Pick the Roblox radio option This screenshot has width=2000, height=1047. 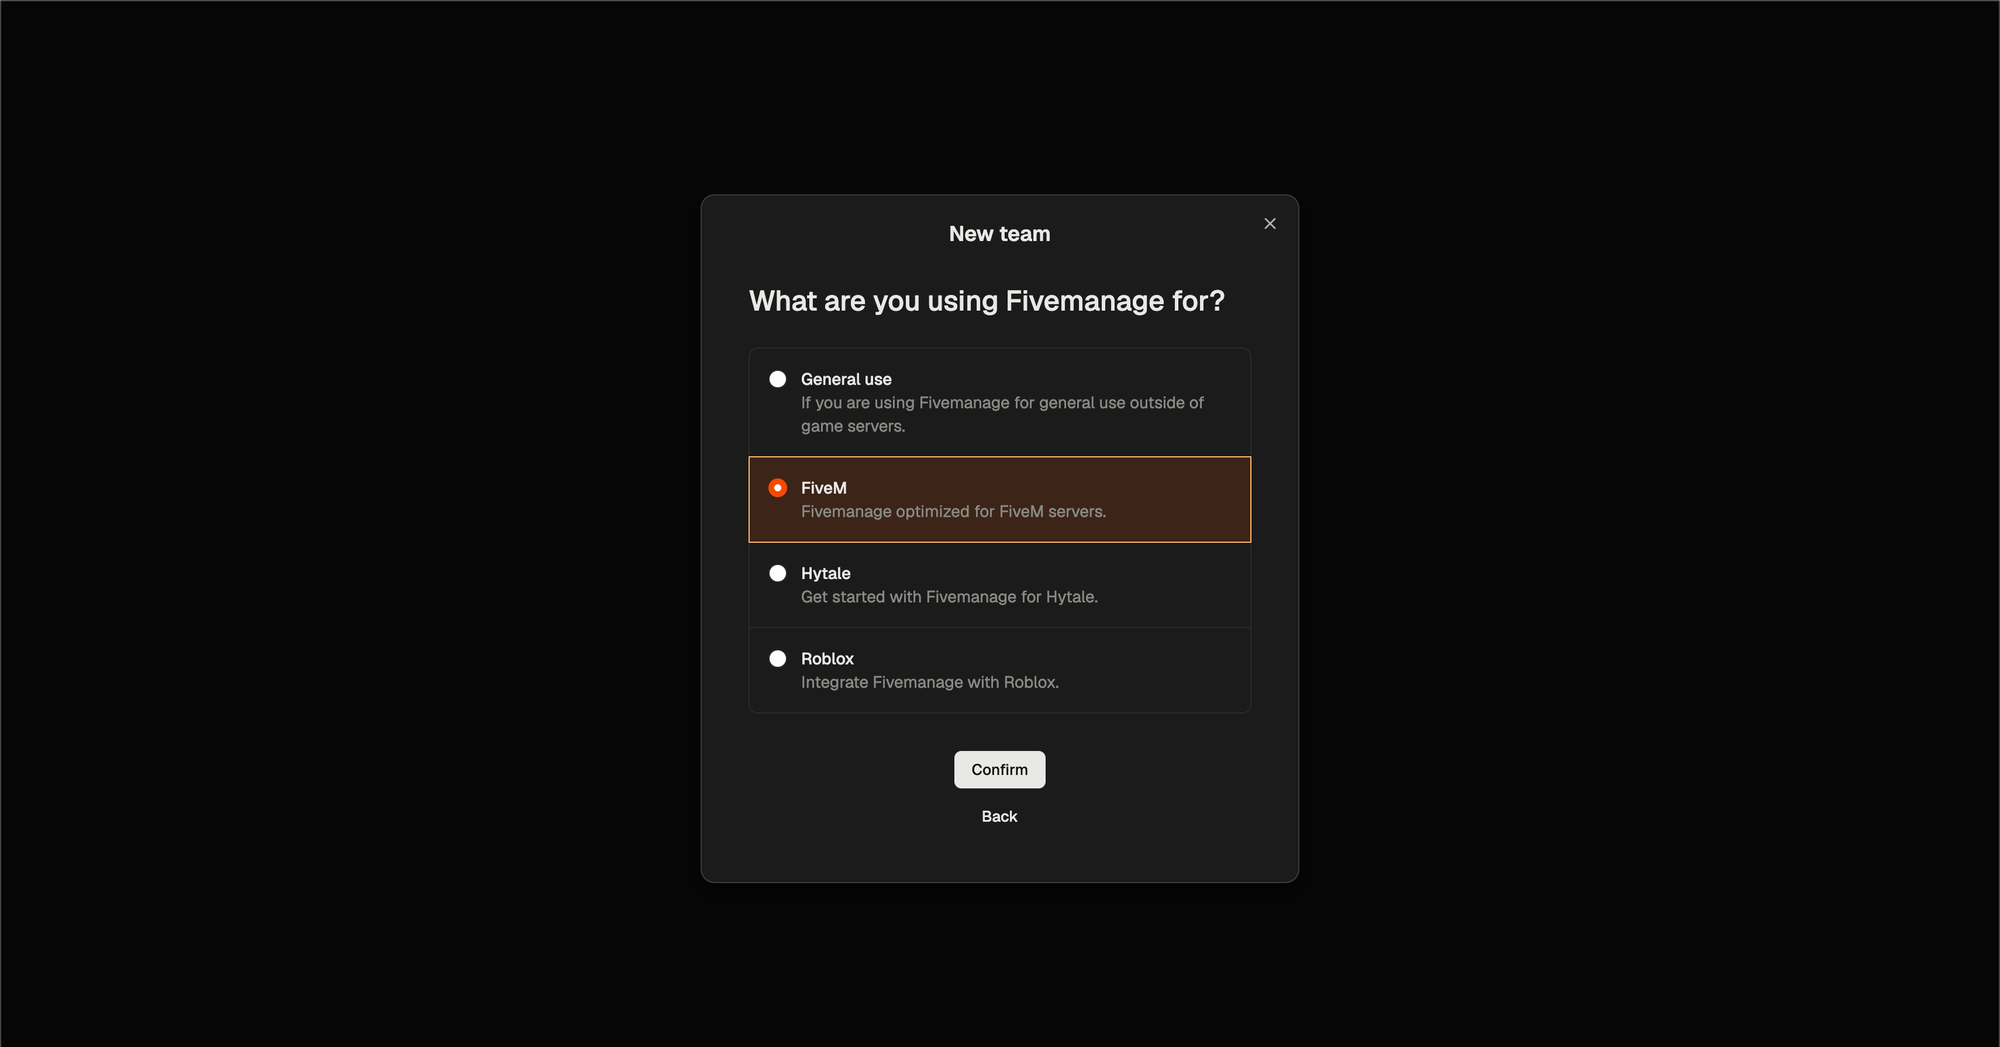tap(778, 659)
